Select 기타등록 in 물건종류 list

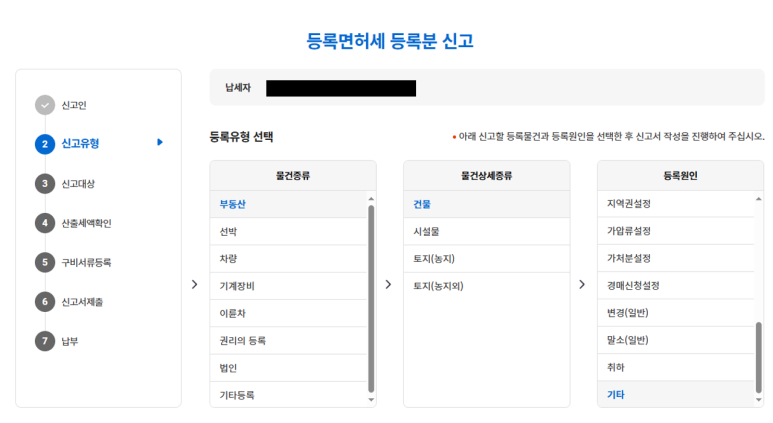pyautogui.click(x=288, y=395)
